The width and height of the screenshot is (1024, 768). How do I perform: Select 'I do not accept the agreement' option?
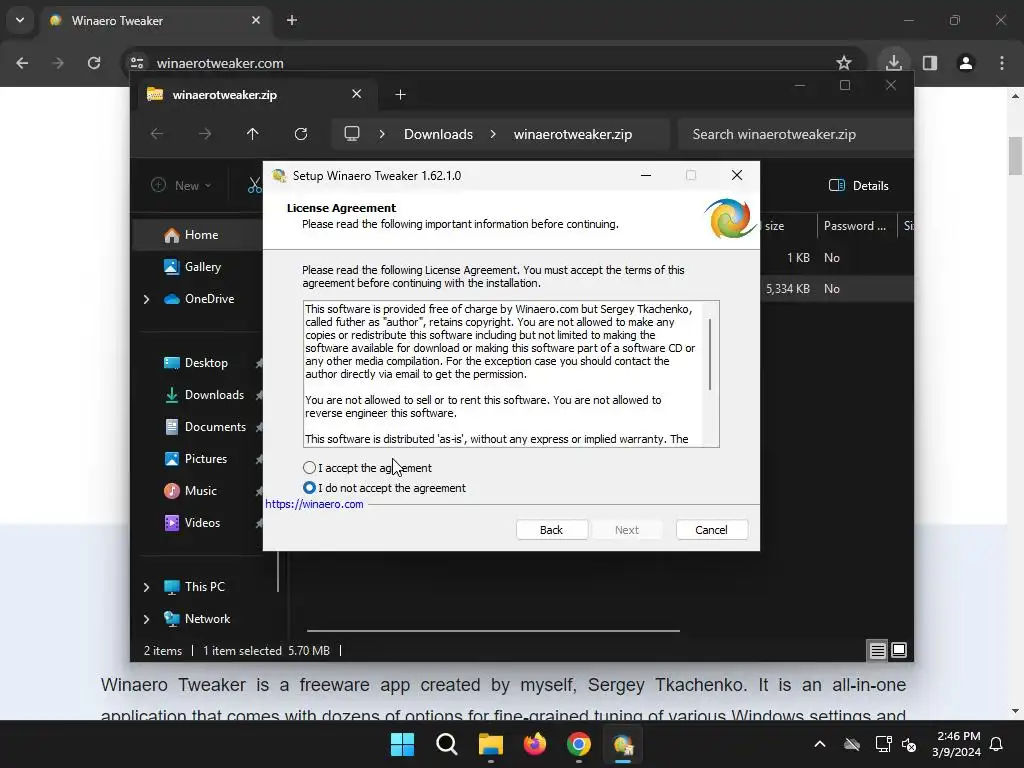pyautogui.click(x=310, y=488)
